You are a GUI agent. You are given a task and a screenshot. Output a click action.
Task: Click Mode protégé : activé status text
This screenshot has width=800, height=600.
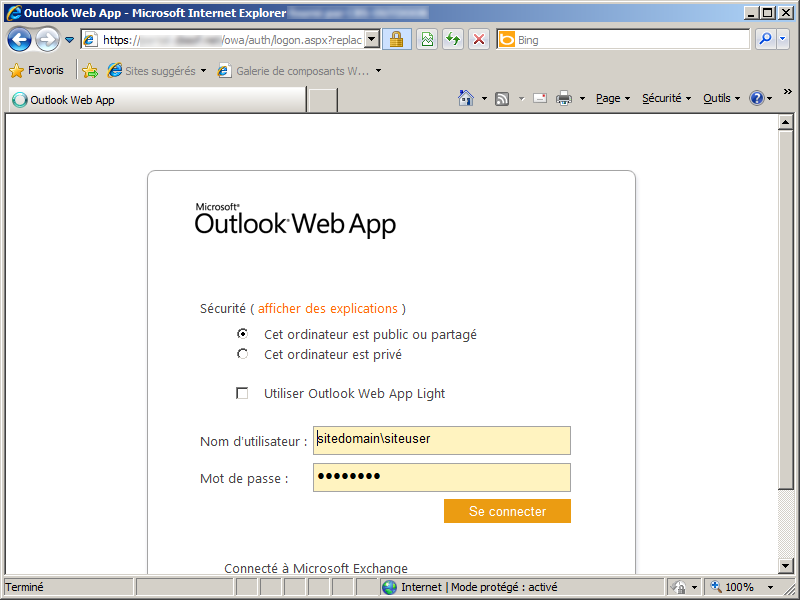[x=504, y=587]
